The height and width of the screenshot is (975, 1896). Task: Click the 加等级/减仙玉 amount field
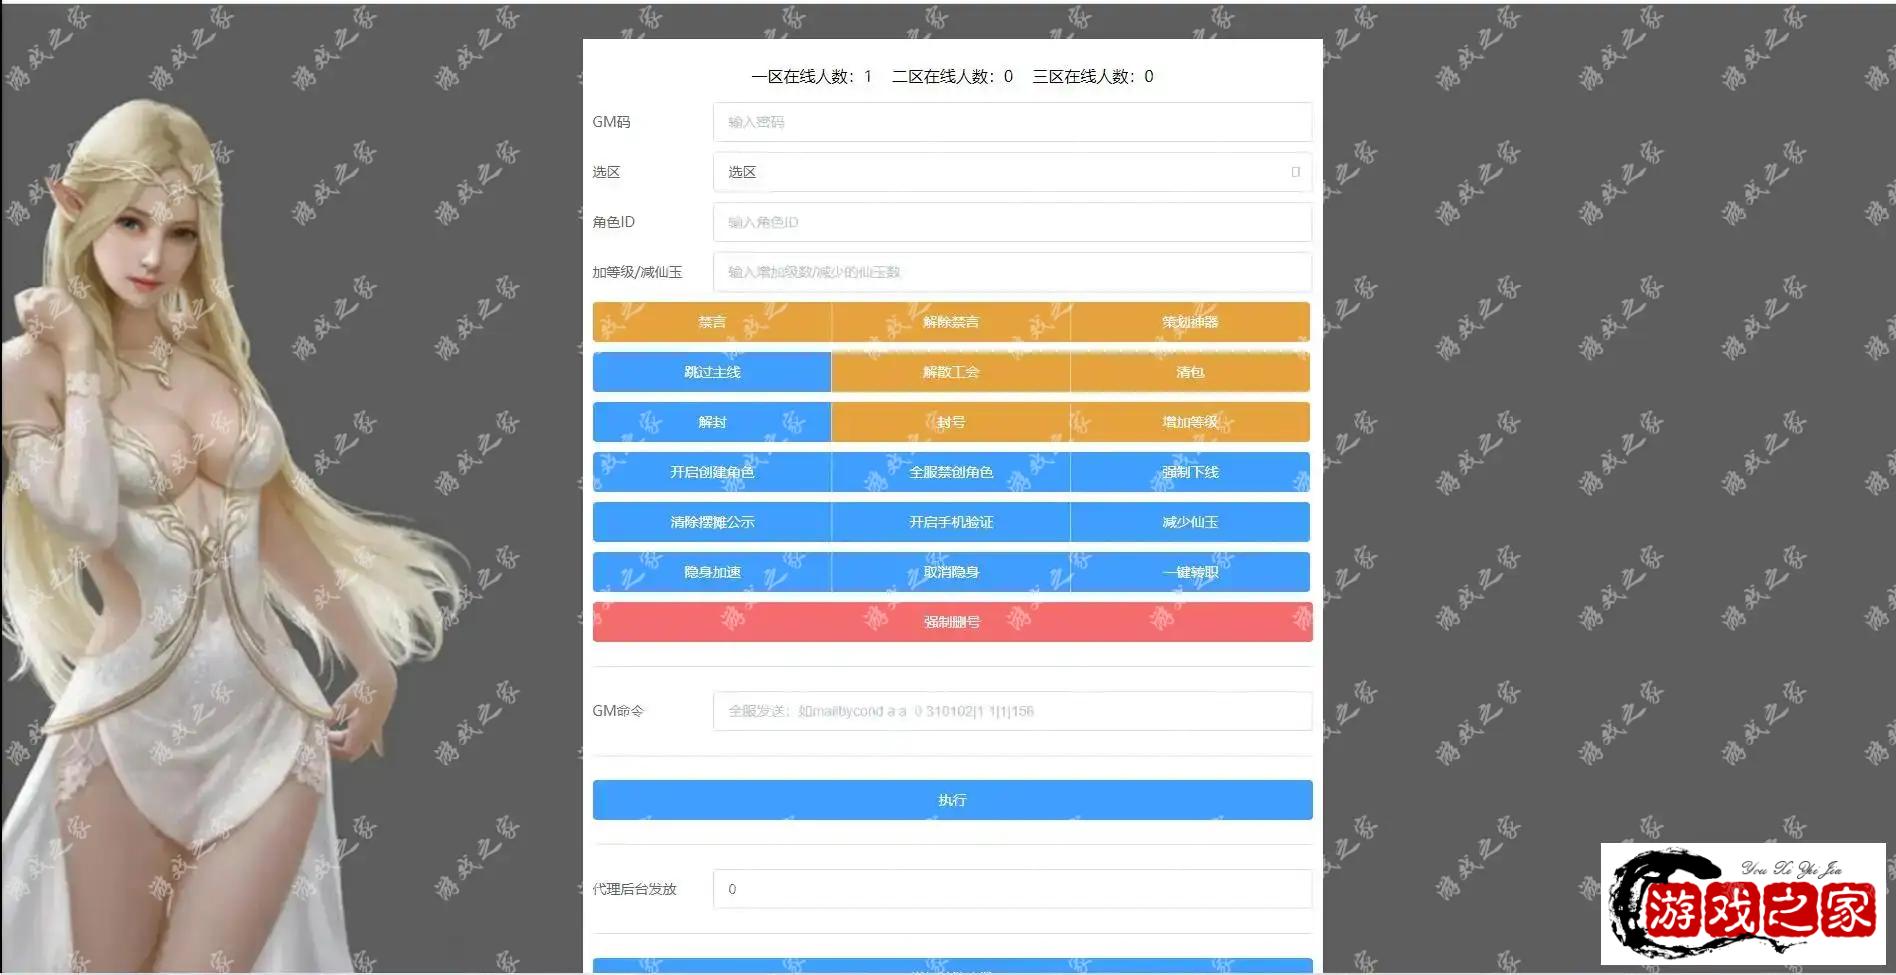1011,272
